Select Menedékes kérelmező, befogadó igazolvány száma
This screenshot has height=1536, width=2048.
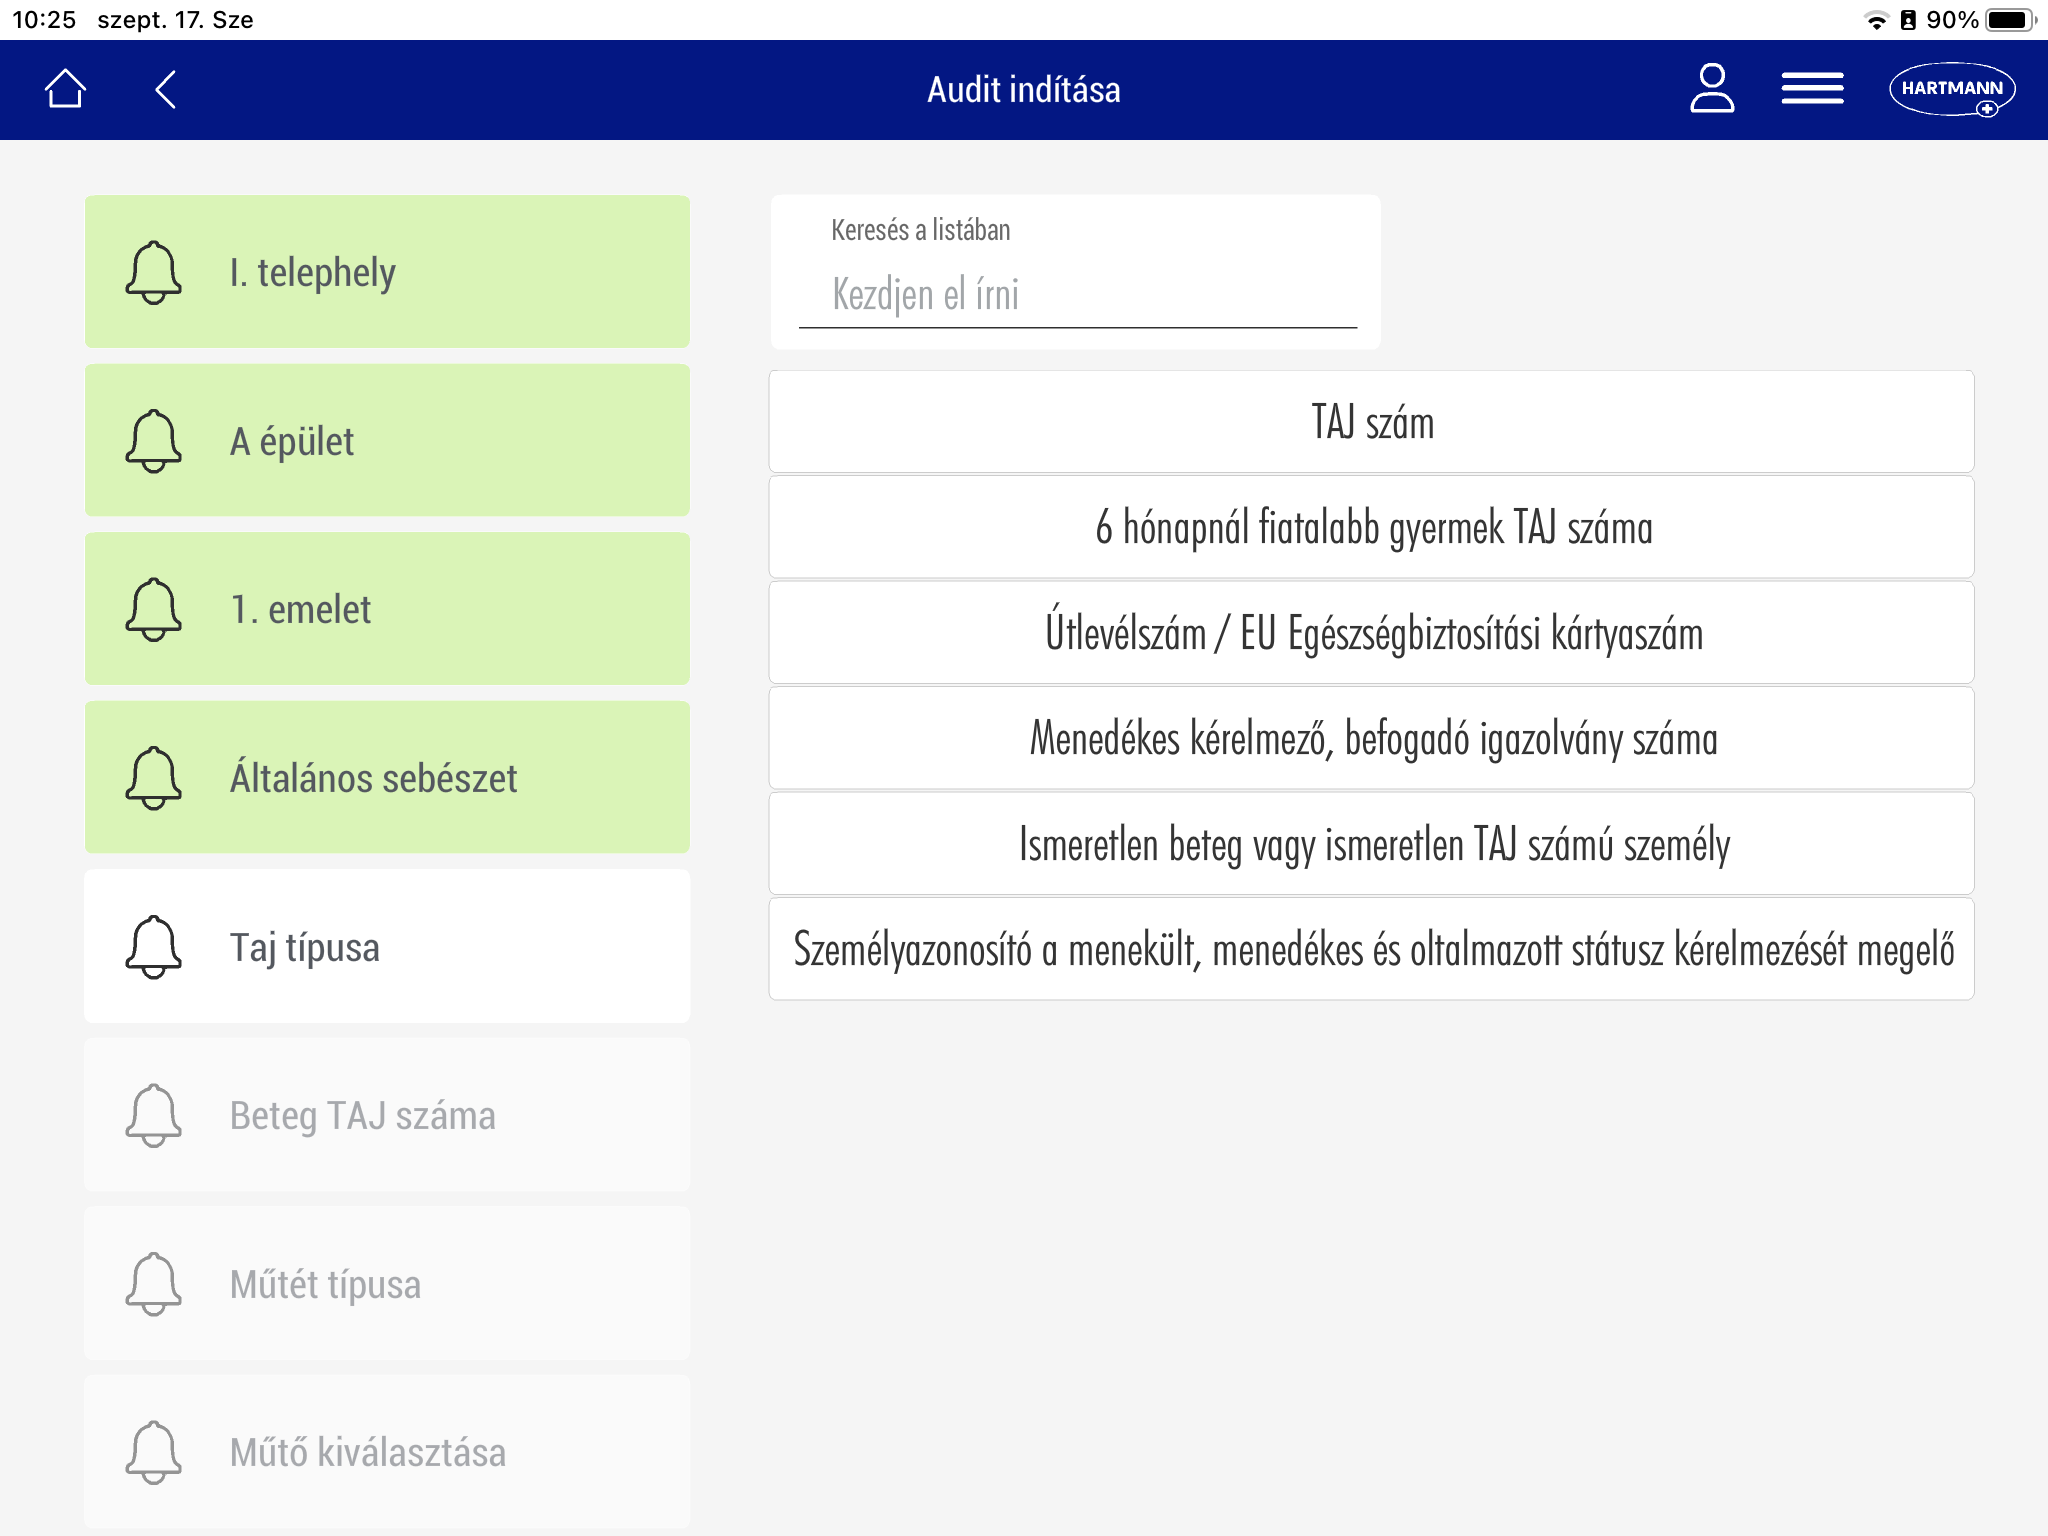(1371, 739)
